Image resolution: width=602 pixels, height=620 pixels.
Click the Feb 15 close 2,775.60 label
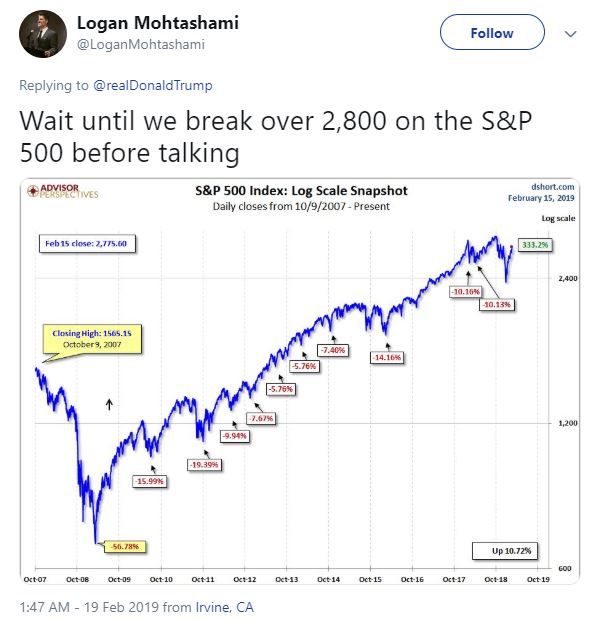86,243
